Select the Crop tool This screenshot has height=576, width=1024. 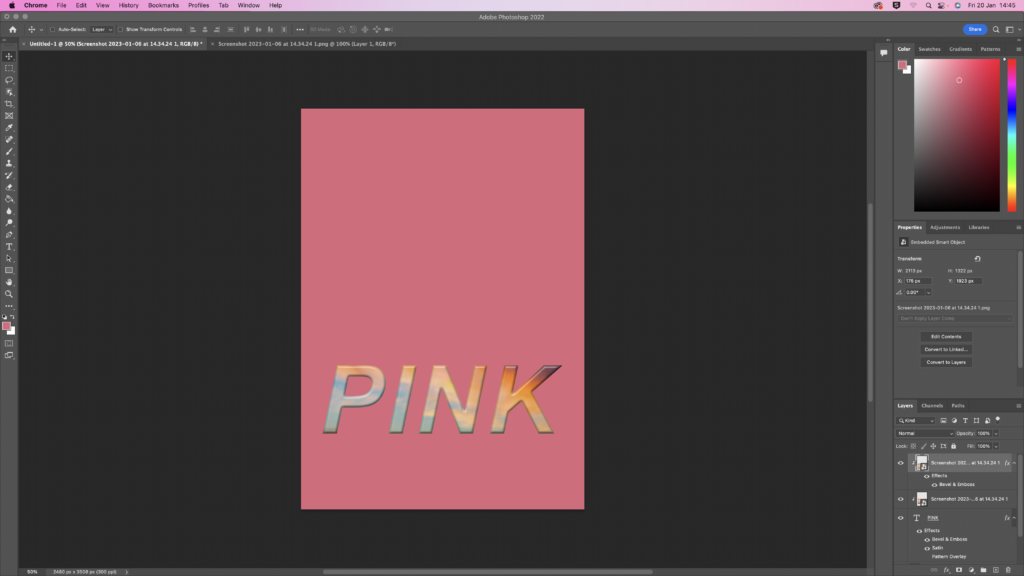coord(9,104)
